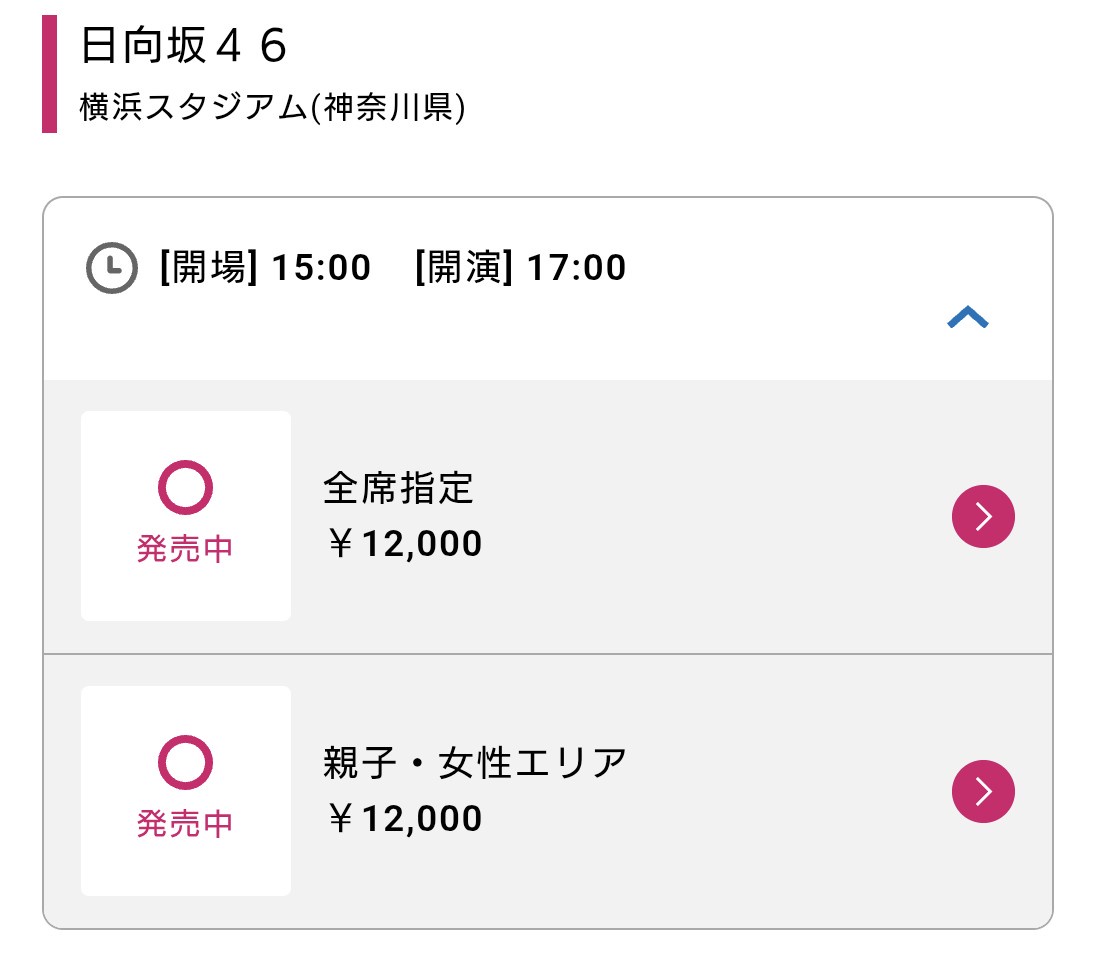Click the clock icon beside door time
Screen dimensions: 1096x964
click(111, 268)
